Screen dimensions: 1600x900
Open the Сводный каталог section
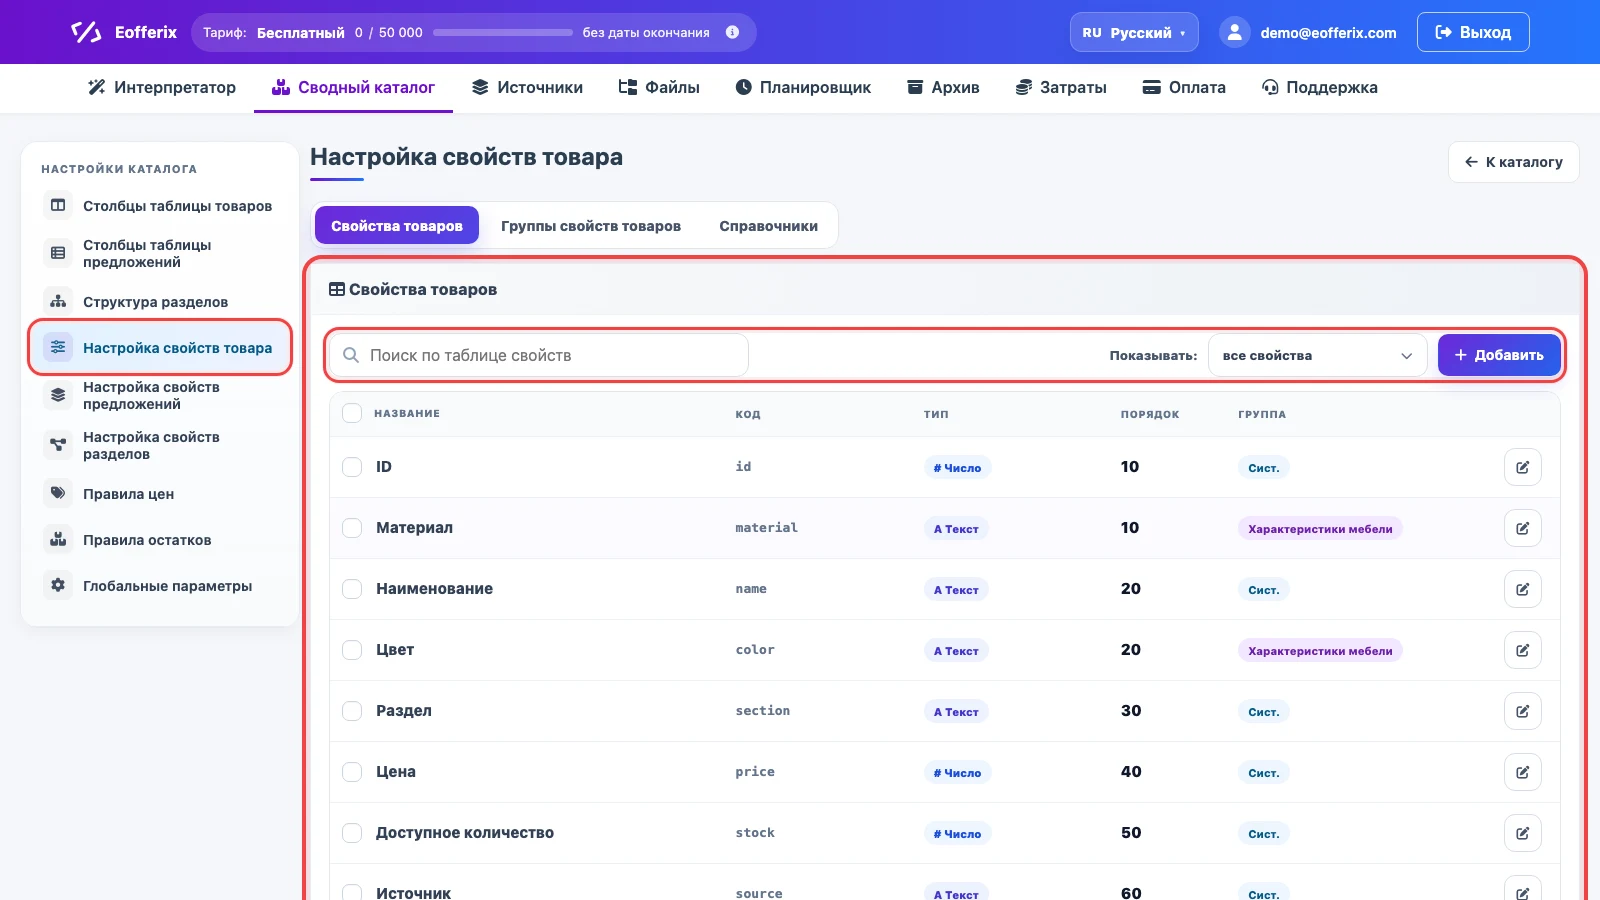pyautogui.click(x=353, y=87)
